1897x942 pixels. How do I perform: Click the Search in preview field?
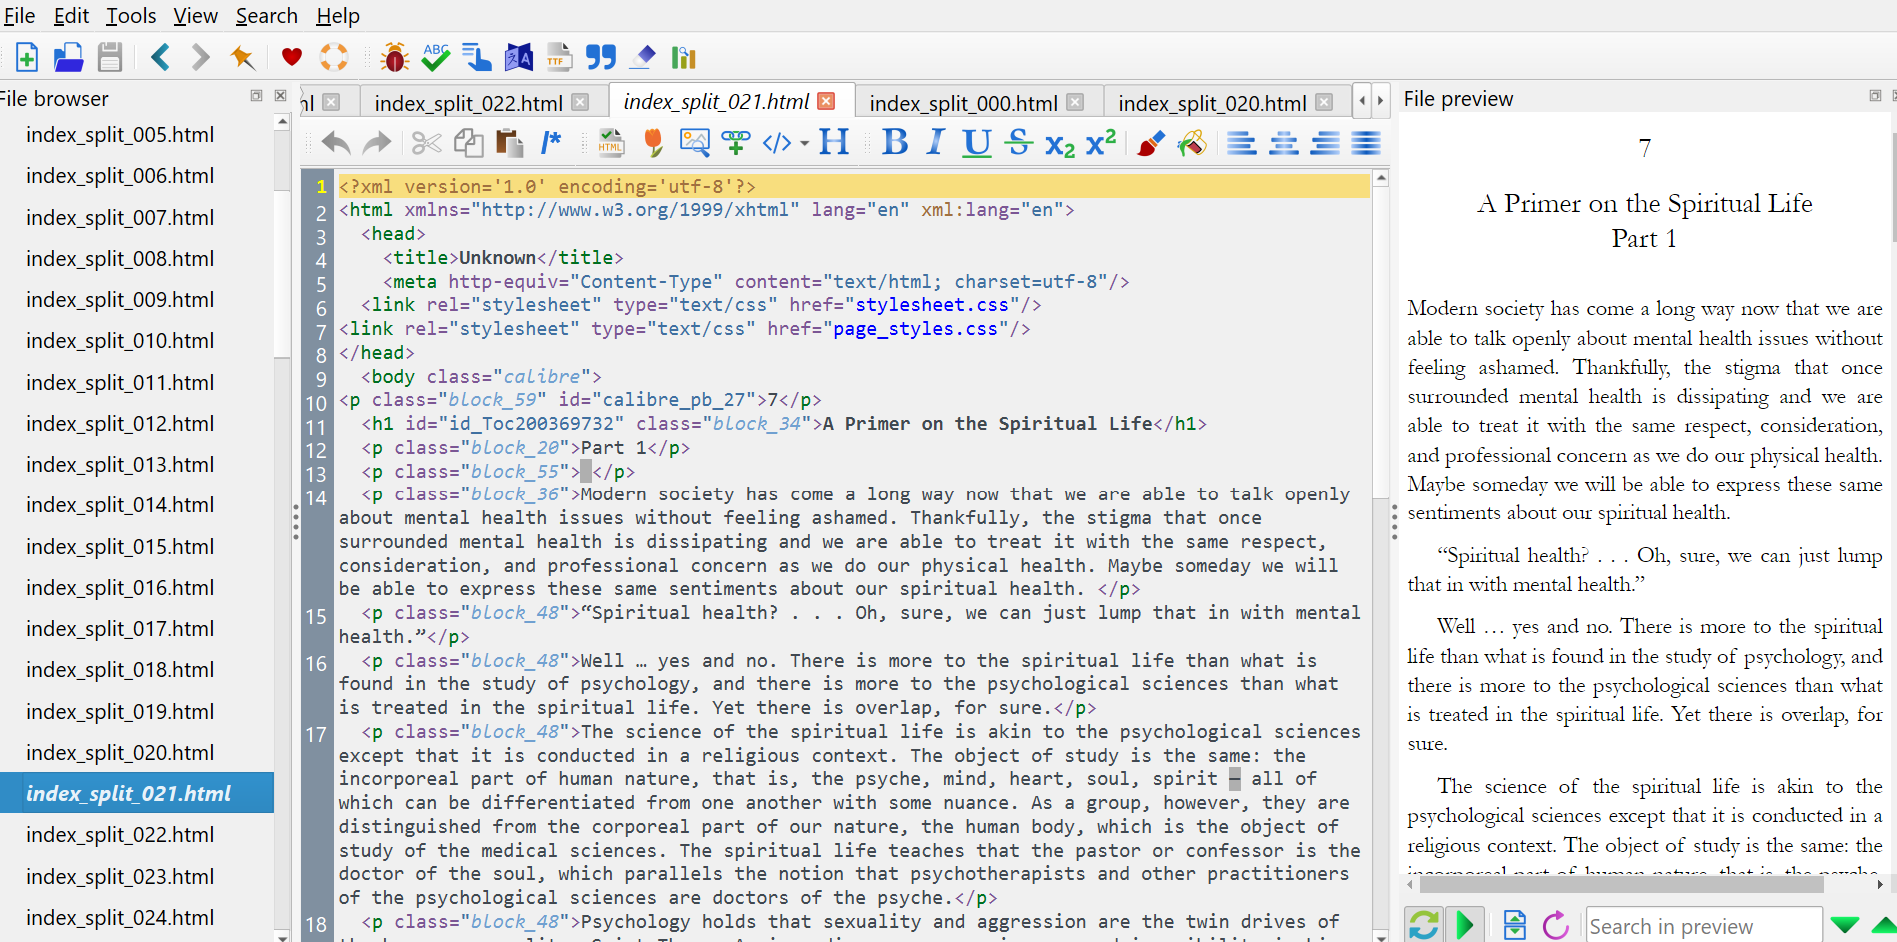point(1703,926)
